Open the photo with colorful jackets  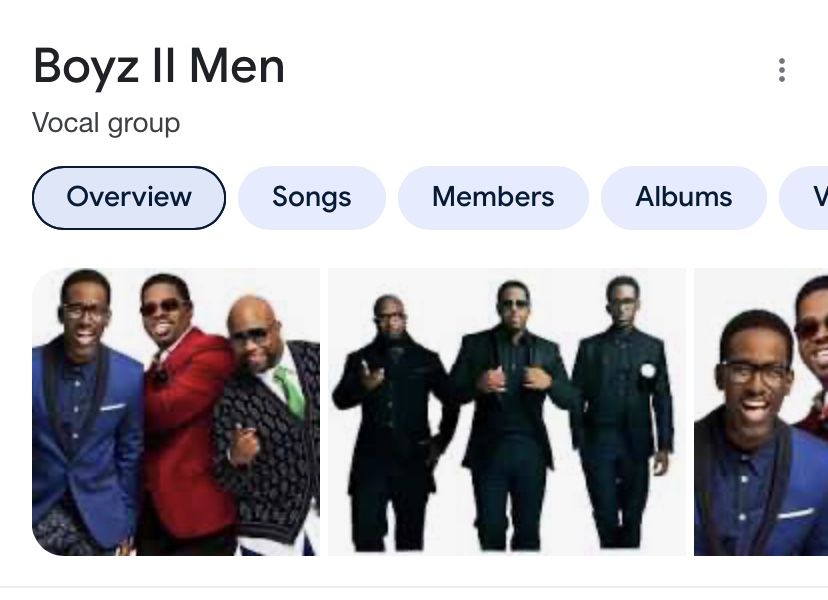(176, 412)
